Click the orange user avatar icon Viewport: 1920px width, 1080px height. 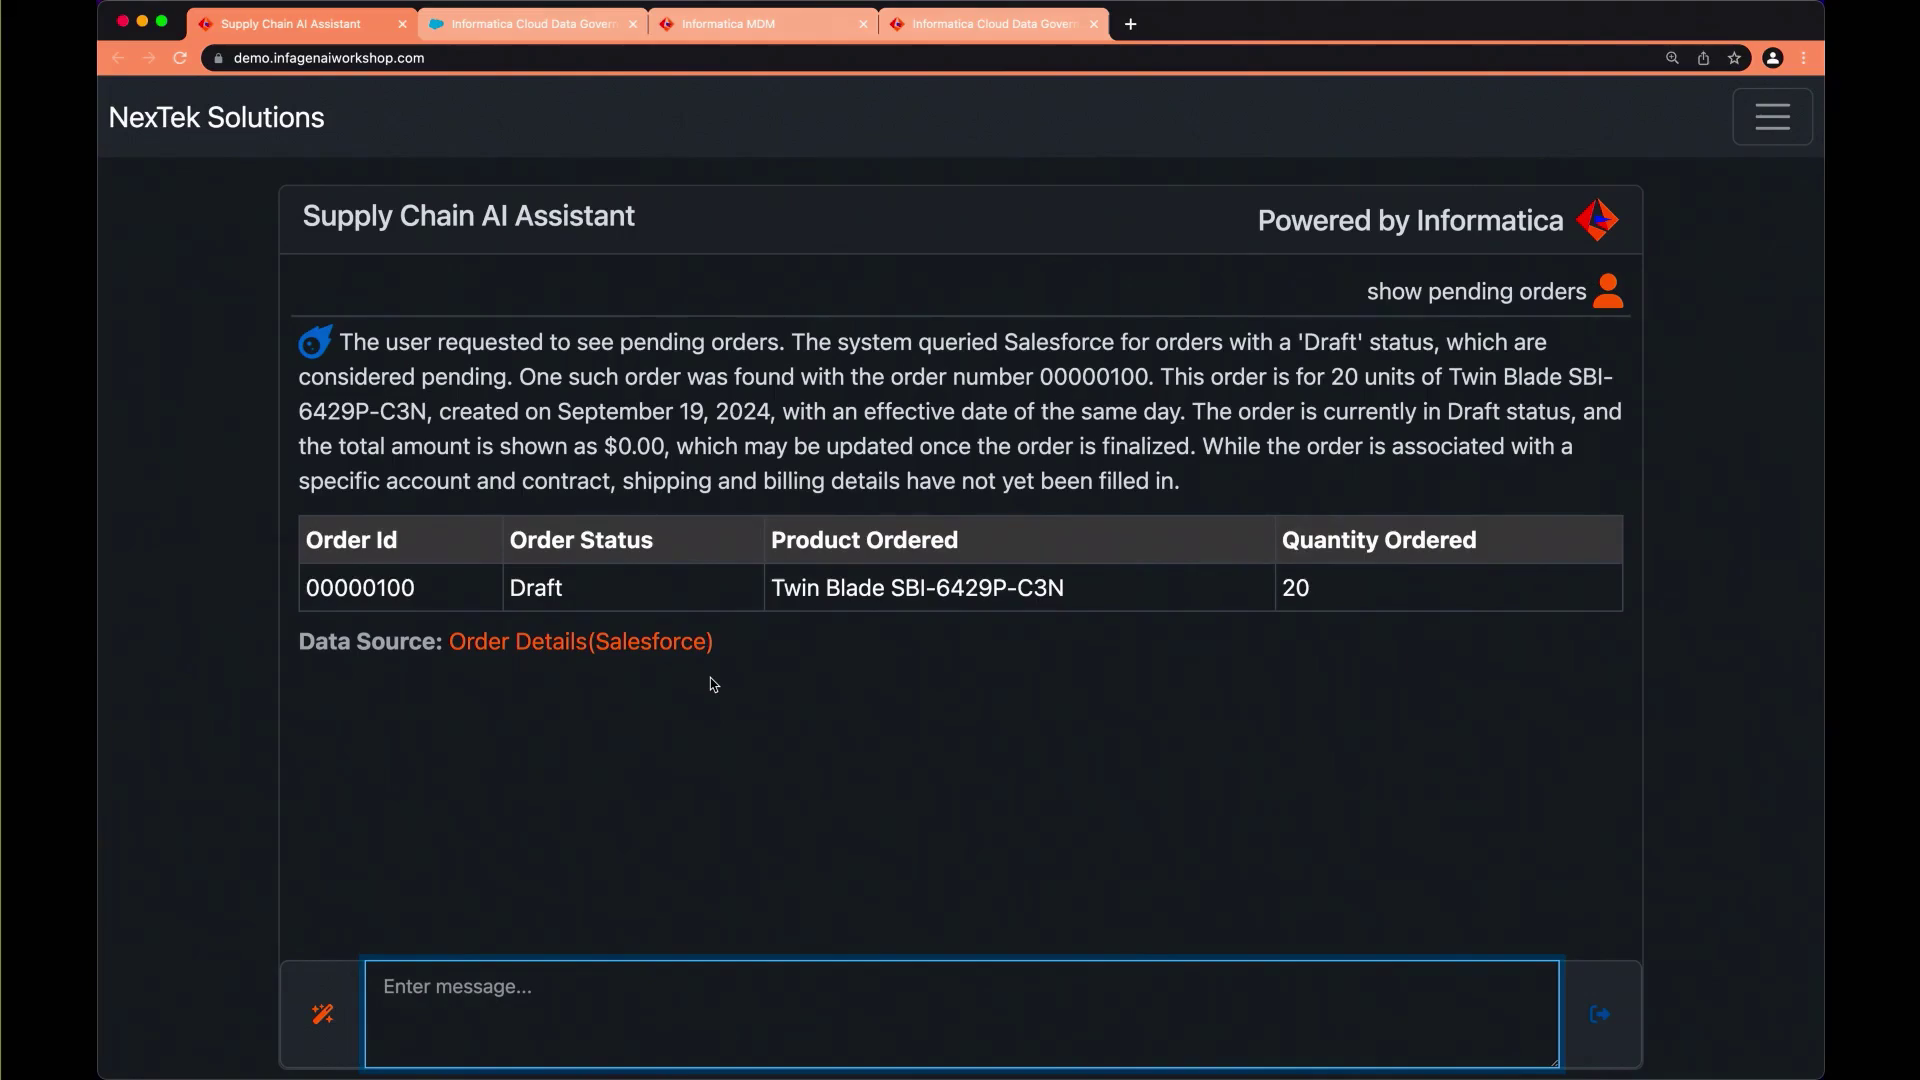click(x=1608, y=291)
